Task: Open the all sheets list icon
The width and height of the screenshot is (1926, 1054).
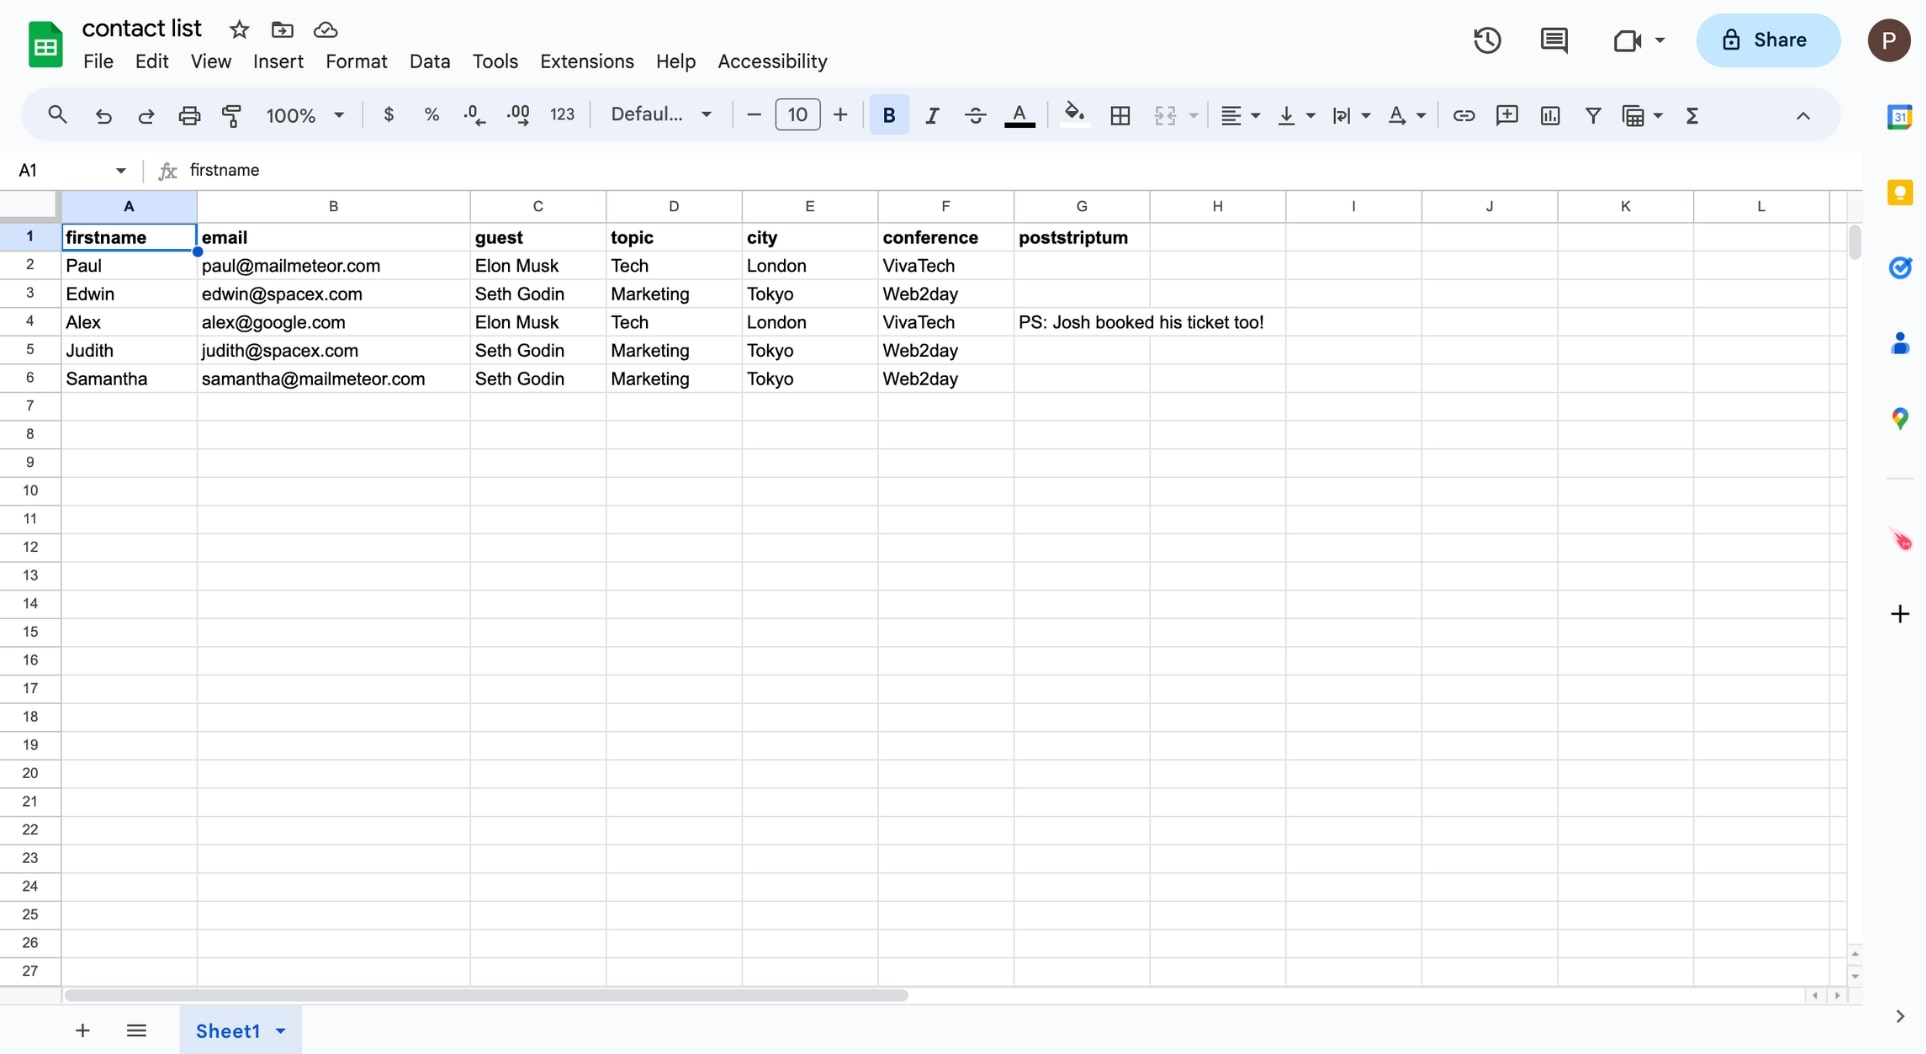Action: pos(137,1030)
